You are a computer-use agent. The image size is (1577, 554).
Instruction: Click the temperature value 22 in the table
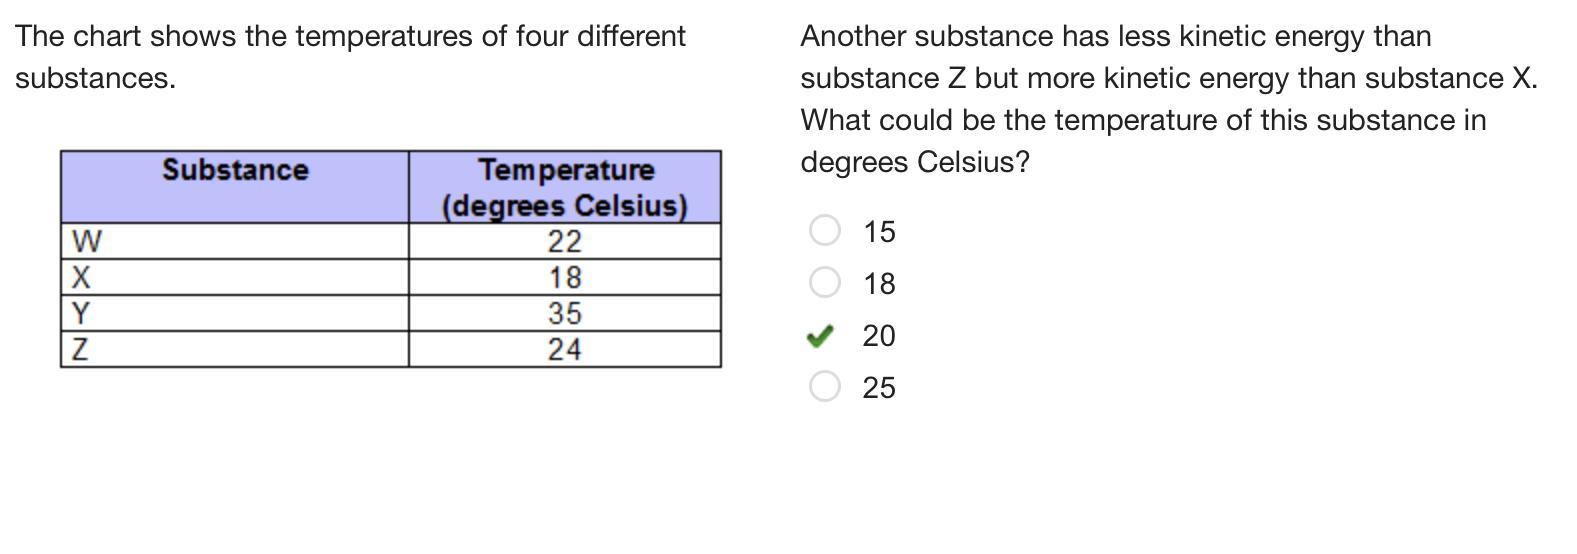coord(565,241)
